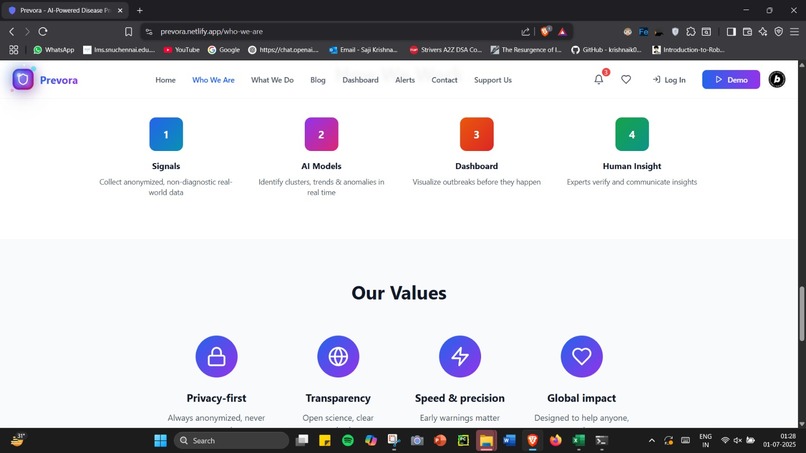Click the Global impact heart icon
The image size is (806, 453).
[581, 356]
